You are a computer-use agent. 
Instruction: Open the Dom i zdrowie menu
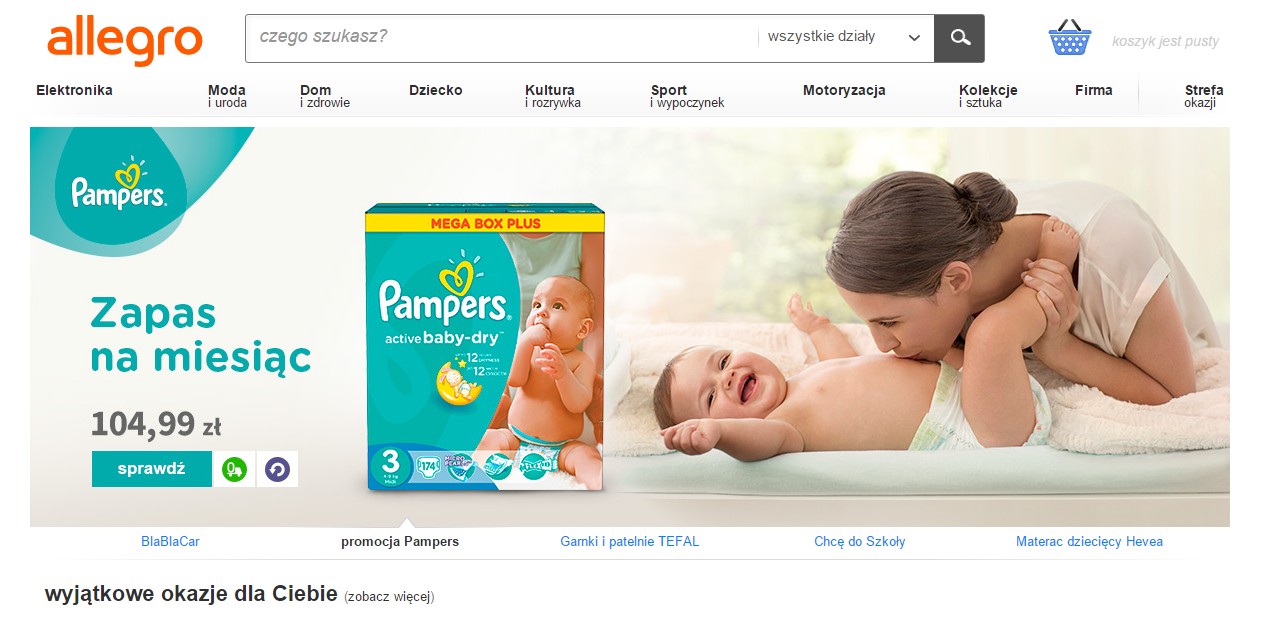[x=325, y=96]
